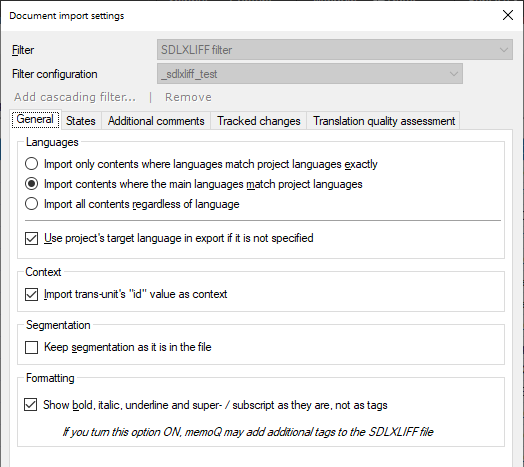Switch to the General tab
524x467 pixels.
(x=35, y=119)
